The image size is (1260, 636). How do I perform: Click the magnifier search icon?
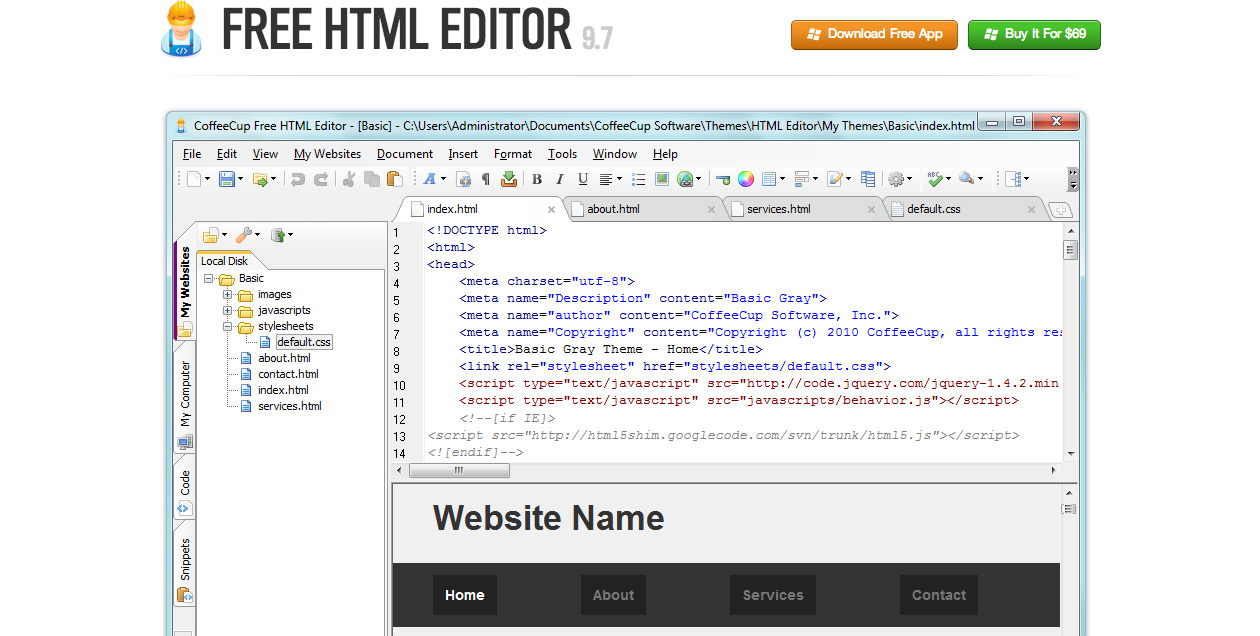click(967, 179)
